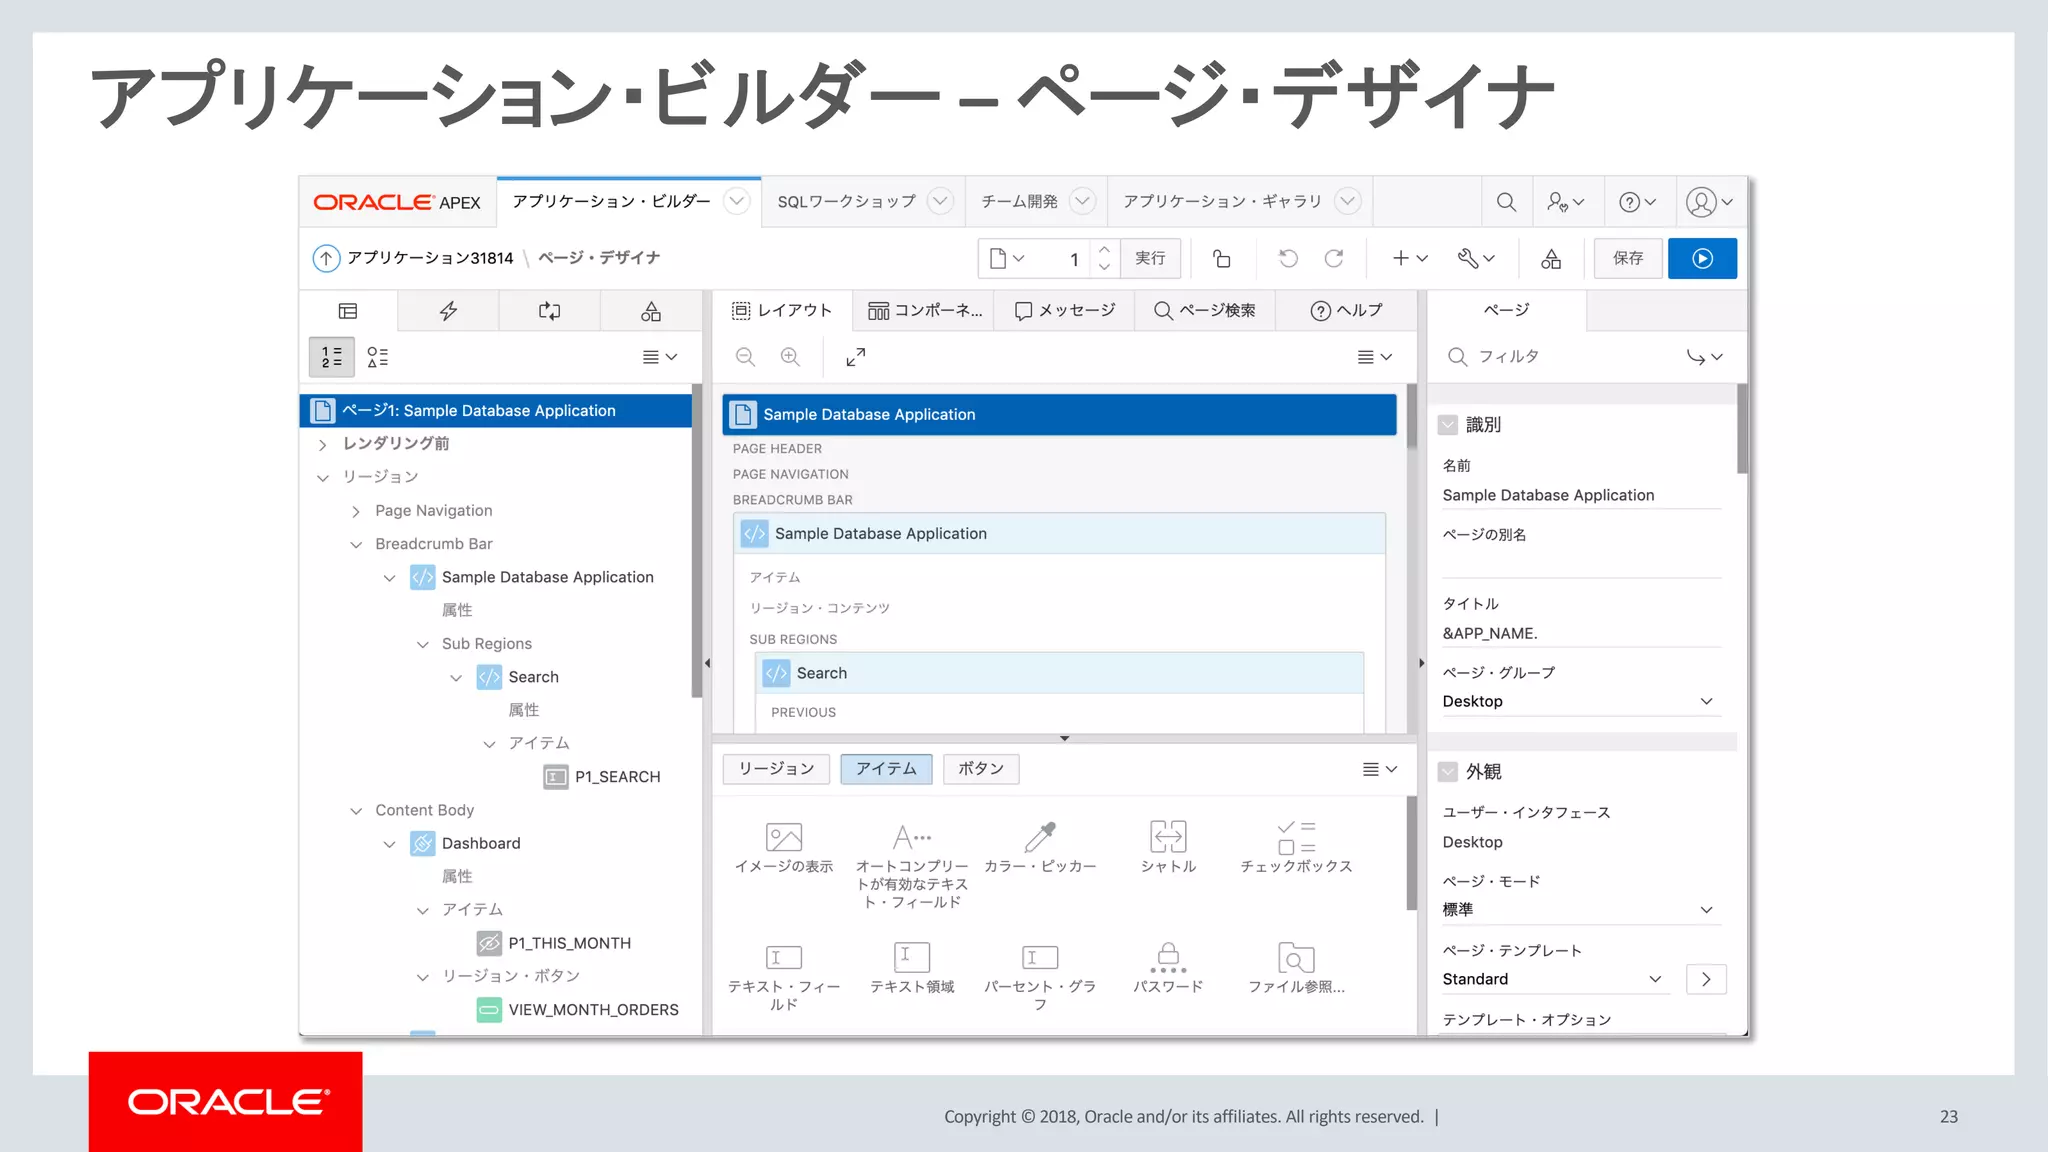Open the layout pane hamburger menu
This screenshot has height=1152, width=2048.
tap(1375, 357)
